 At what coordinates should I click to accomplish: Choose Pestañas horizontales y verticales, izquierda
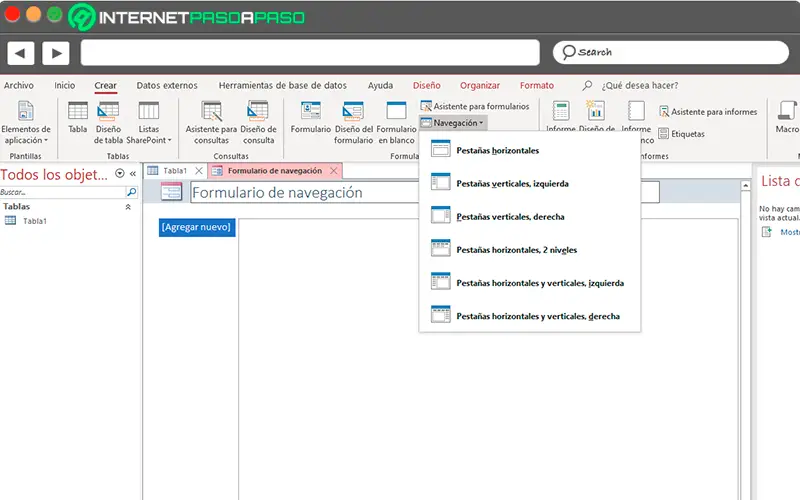[530, 283]
